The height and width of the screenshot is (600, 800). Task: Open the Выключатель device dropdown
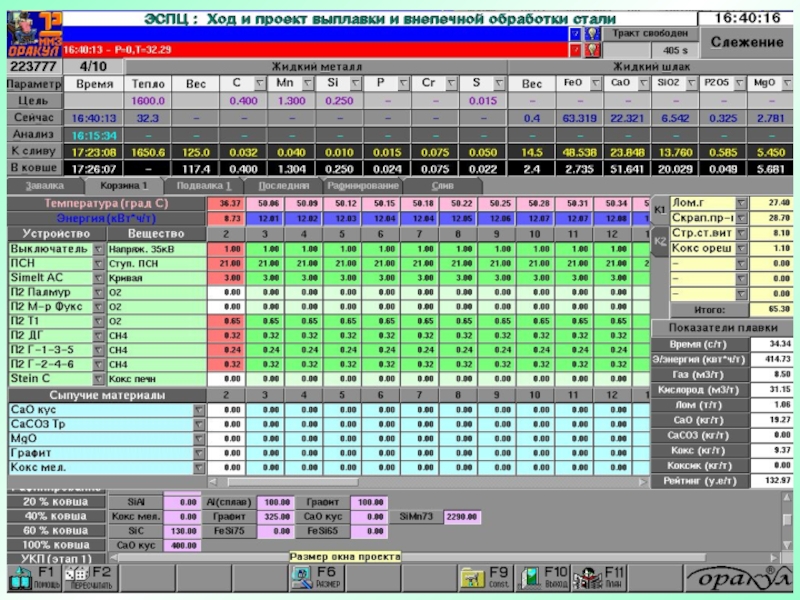point(98,249)
